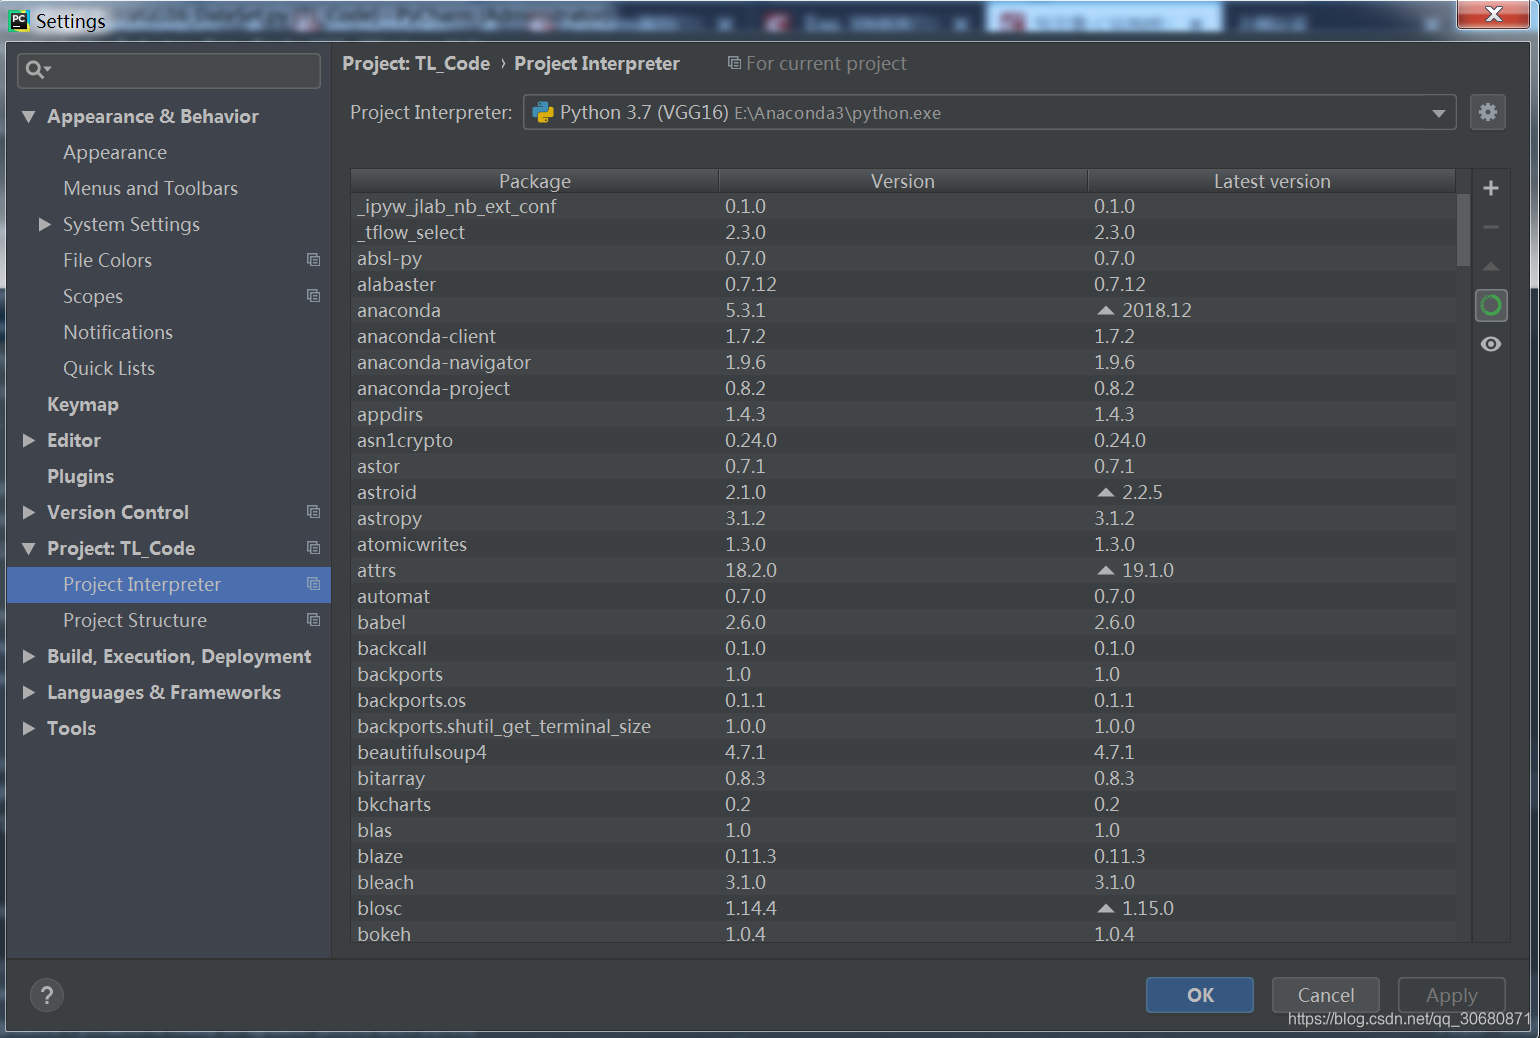Image resolution: width=1540 pixels, height=1038 pixels.
Task: Focus the settings search field
Action: [x=169, y=70]
